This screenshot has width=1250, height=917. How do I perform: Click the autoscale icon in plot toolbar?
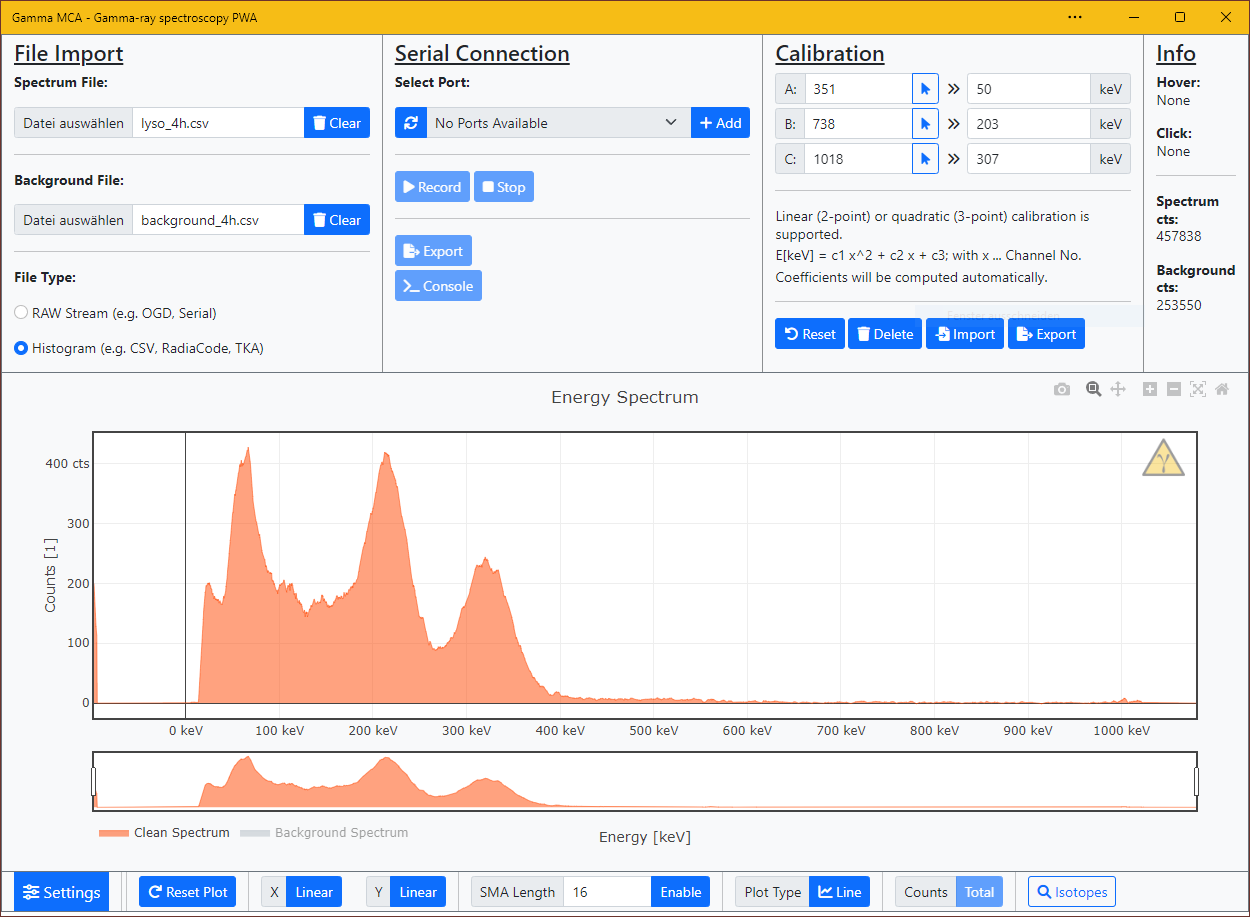tap(1198, 389)
